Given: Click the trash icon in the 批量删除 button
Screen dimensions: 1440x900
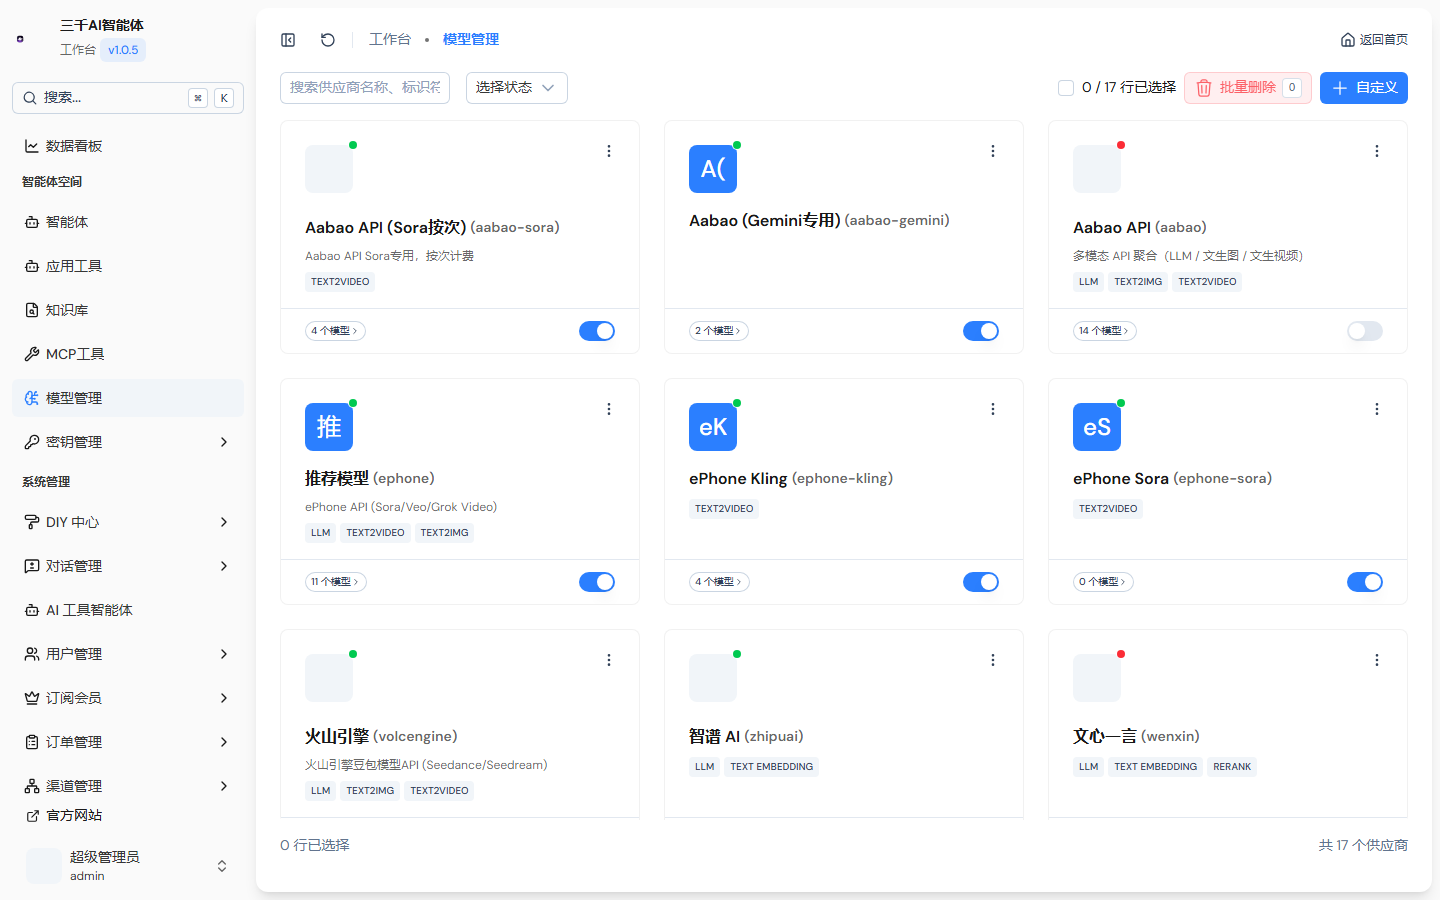Looking at the screenshot, I should [x=1204, y=88].
